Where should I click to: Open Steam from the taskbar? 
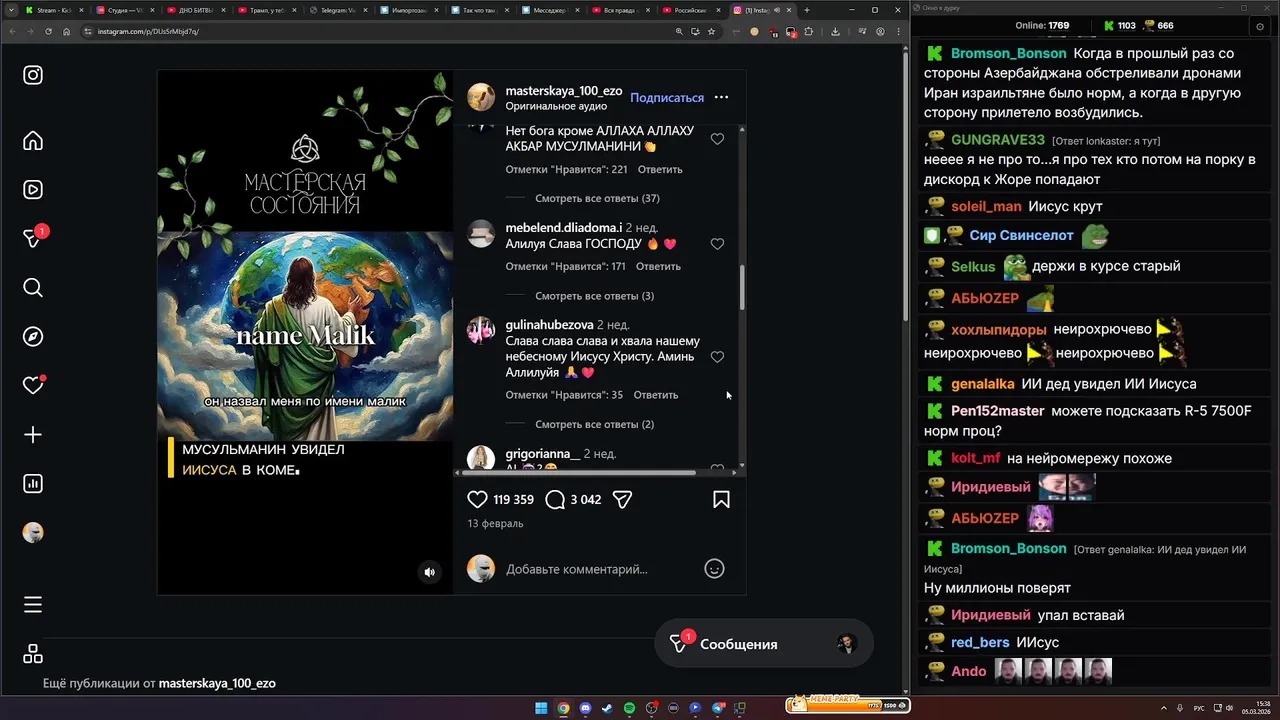tap(607, 708)
